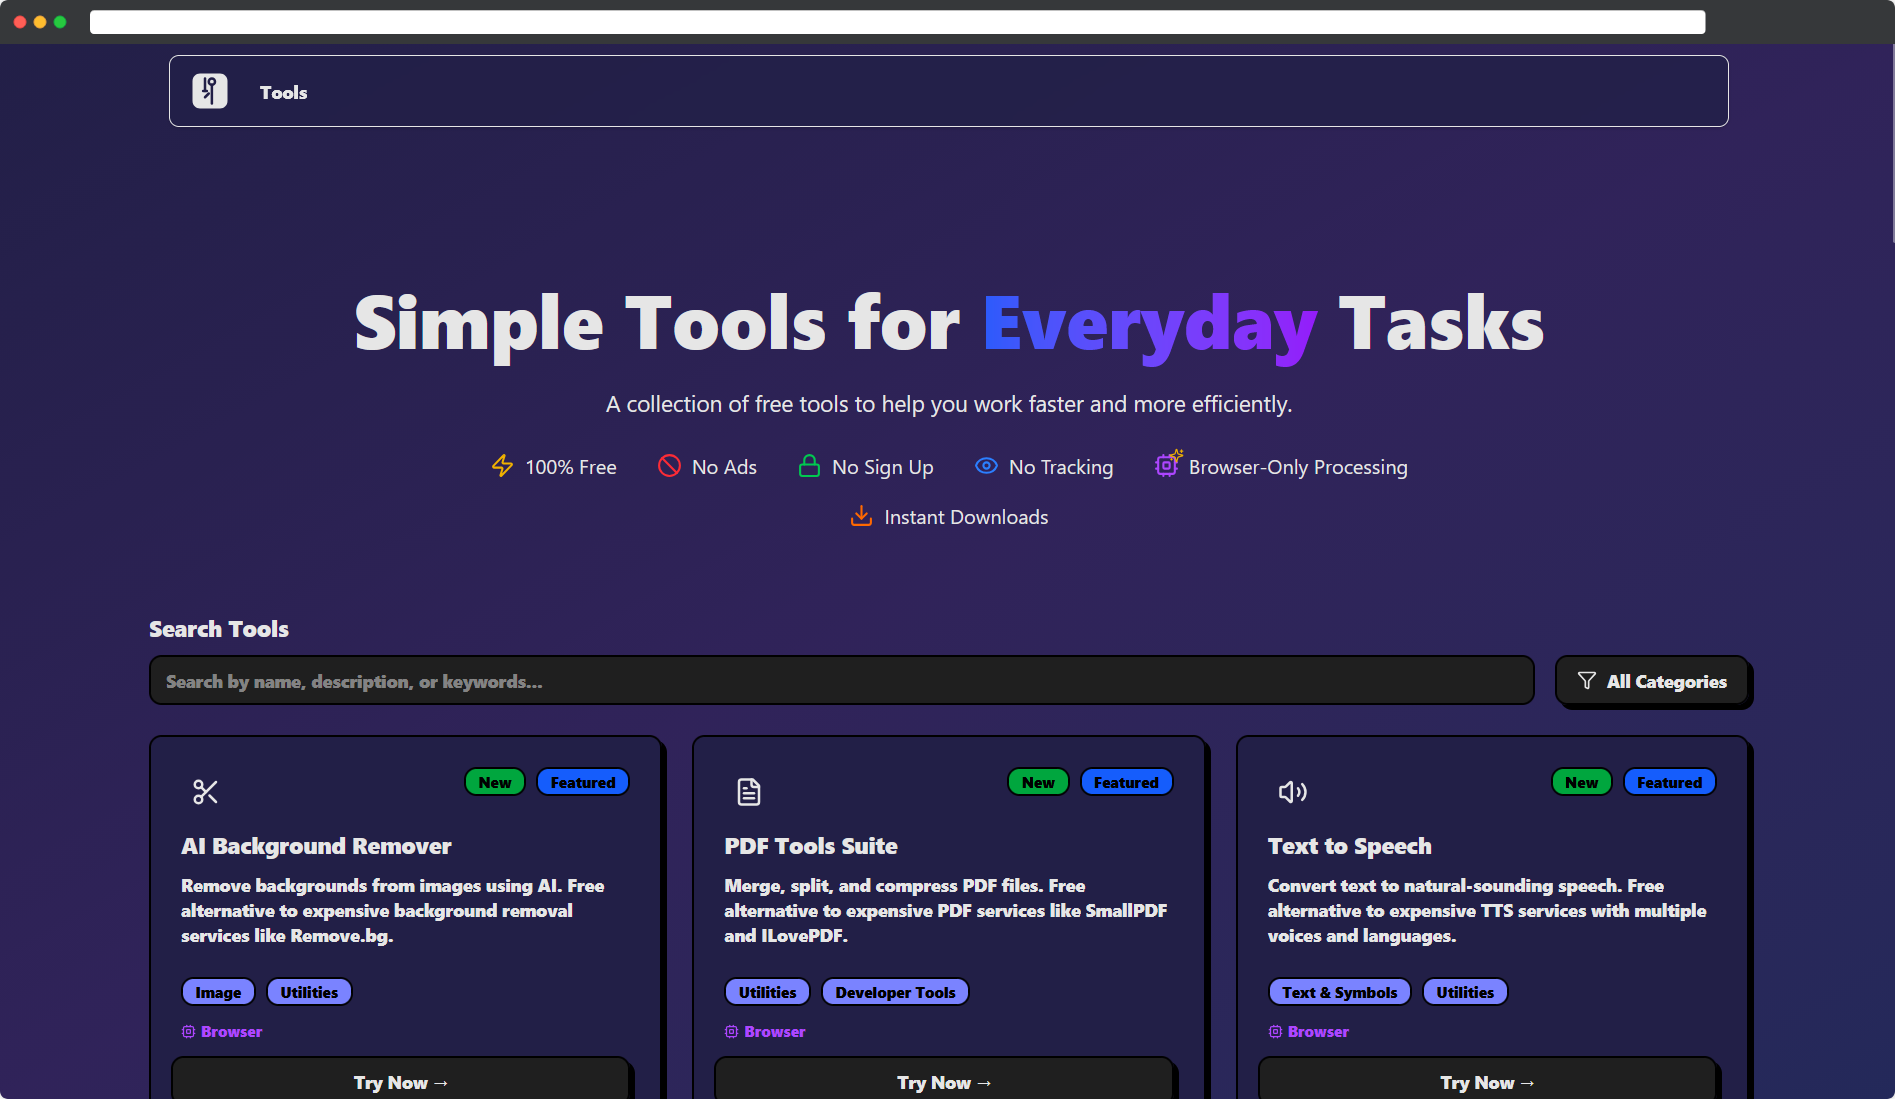Click the eye icon beside No Tracking
This screenshot has width=1895, height=1099.
point(986,466)
